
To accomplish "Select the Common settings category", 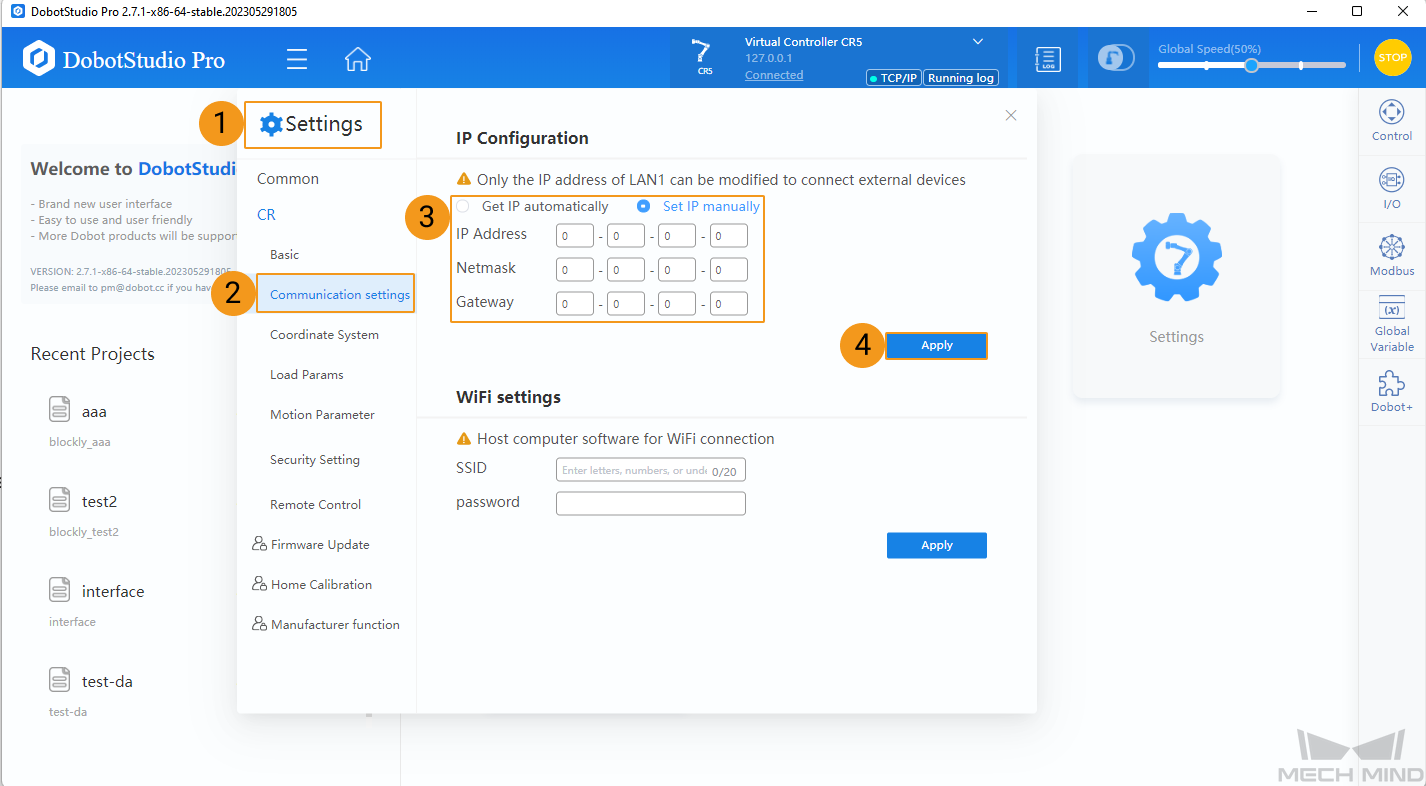I will tap(288, 179).
